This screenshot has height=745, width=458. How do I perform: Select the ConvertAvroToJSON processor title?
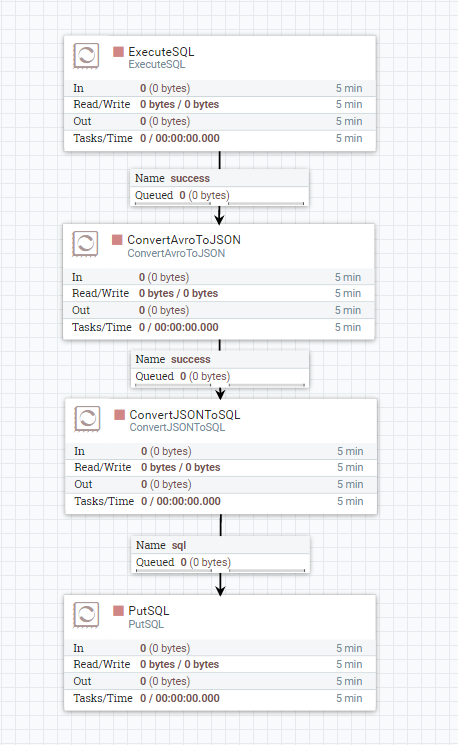[x=184, y=239]
